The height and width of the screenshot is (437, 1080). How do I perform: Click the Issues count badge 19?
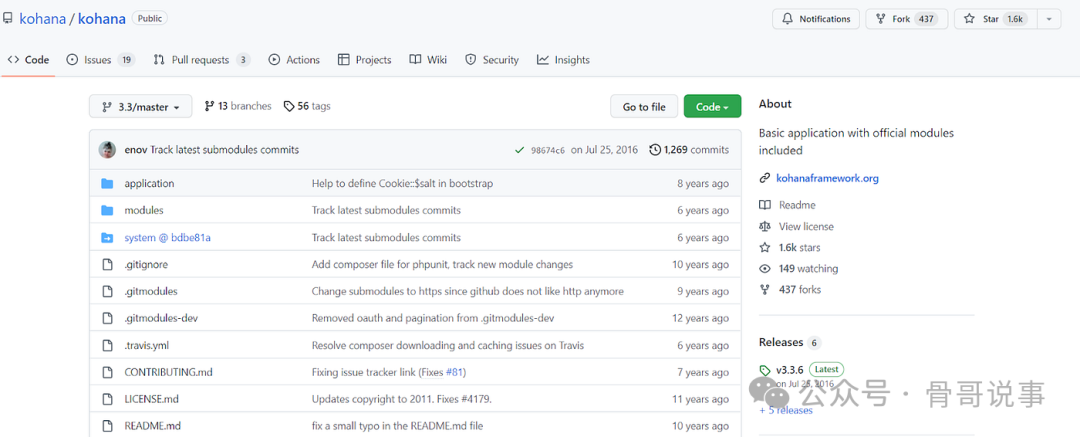pos(125,60)
